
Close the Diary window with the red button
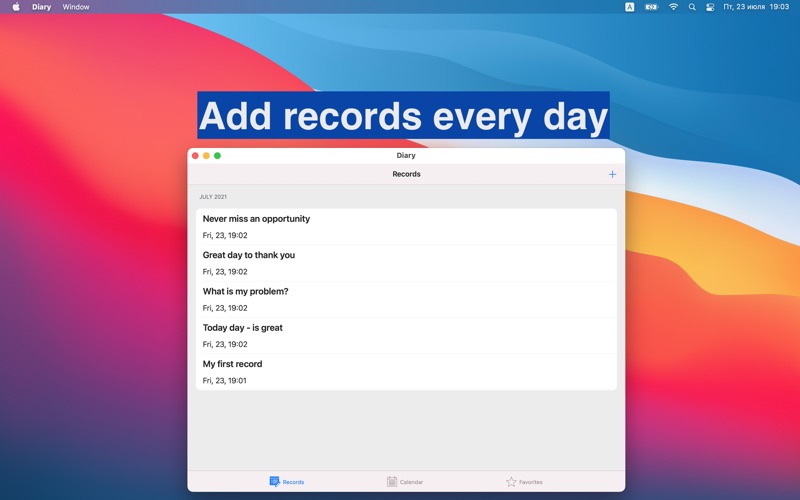click(x=195, y=156)
